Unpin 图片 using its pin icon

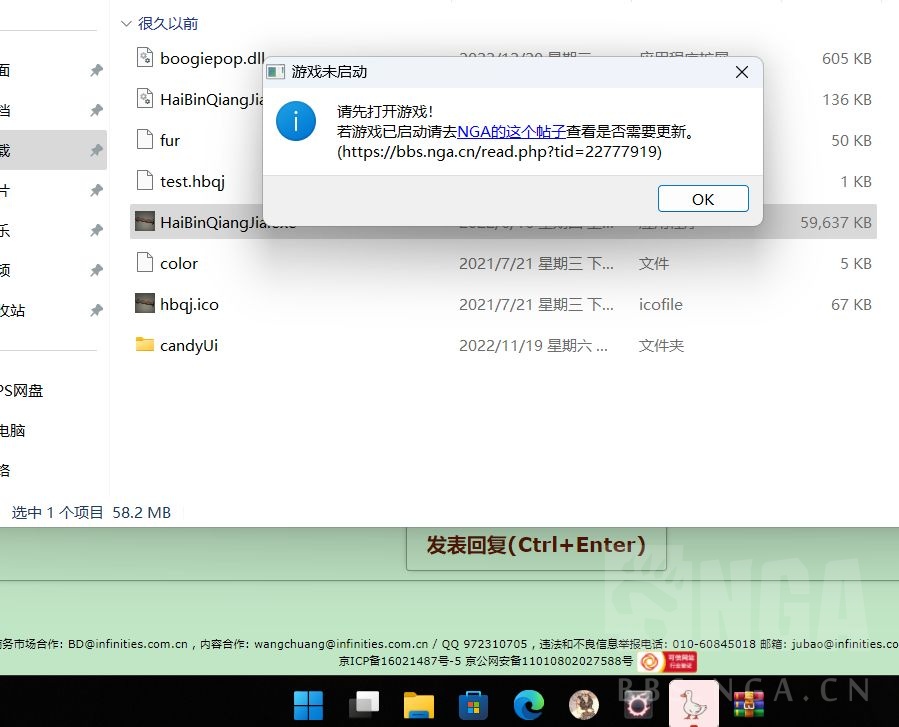[95, 190]
